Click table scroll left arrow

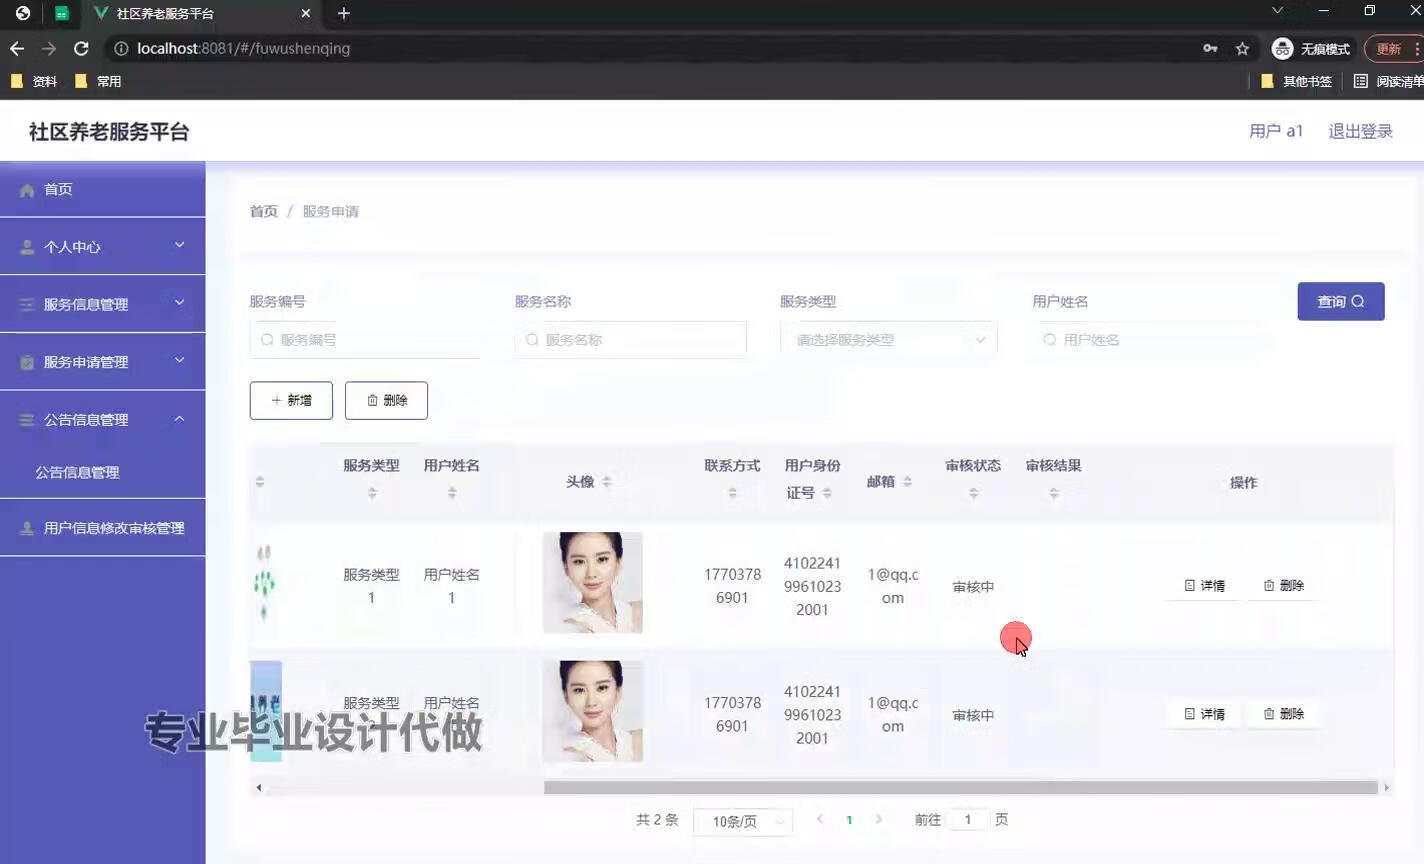click(259, 787)
